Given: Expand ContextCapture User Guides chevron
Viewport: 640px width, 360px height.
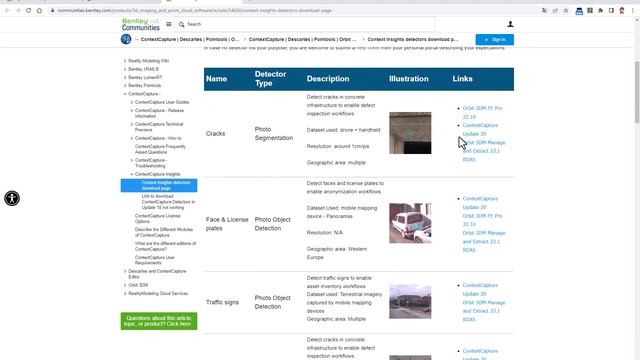Looking at the screenshot, I should 132,102.
